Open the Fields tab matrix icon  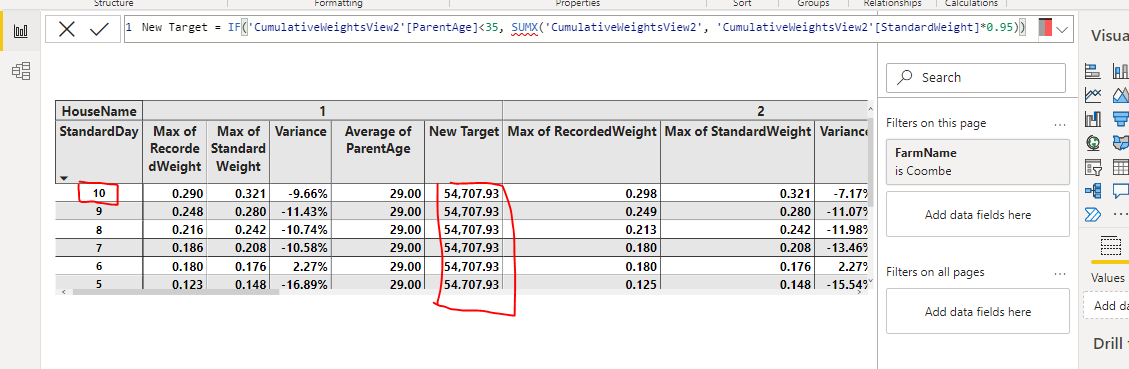[1112, 247]
